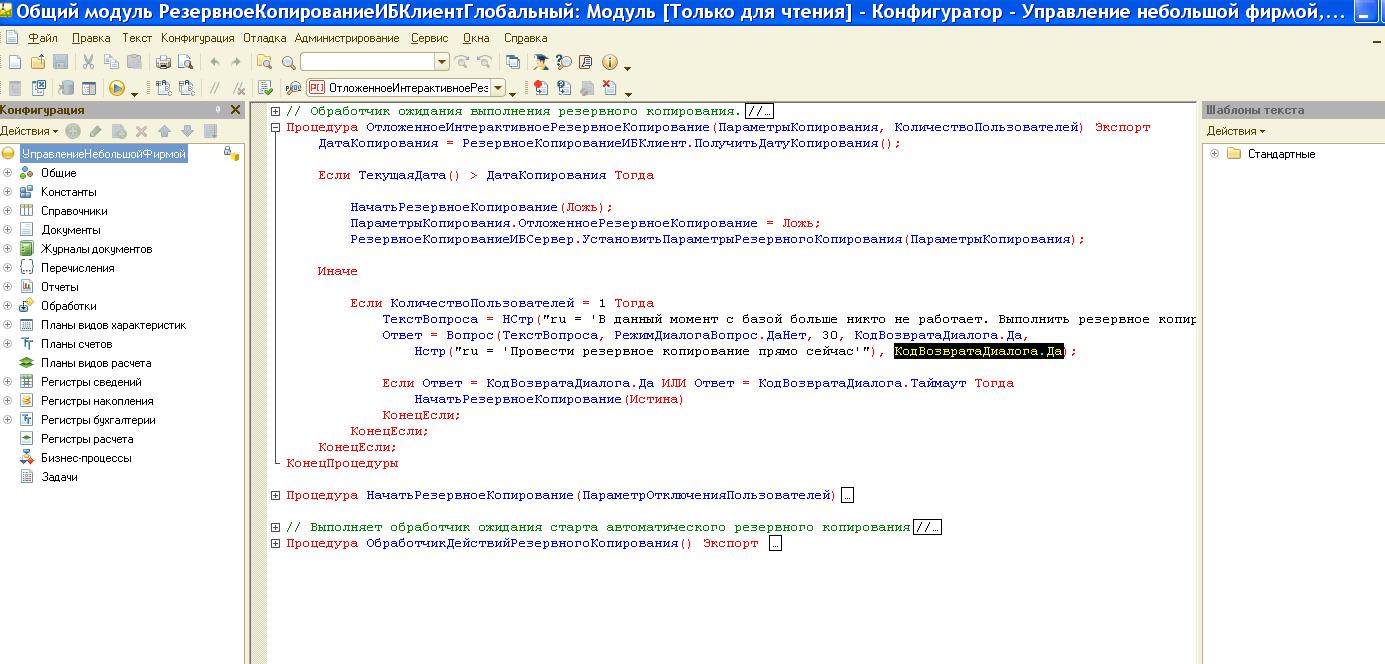The image size is (1385, 664).
Task: Click highlighted КодВозвратаДиалога.Да text in code
Action: (980, 352)
